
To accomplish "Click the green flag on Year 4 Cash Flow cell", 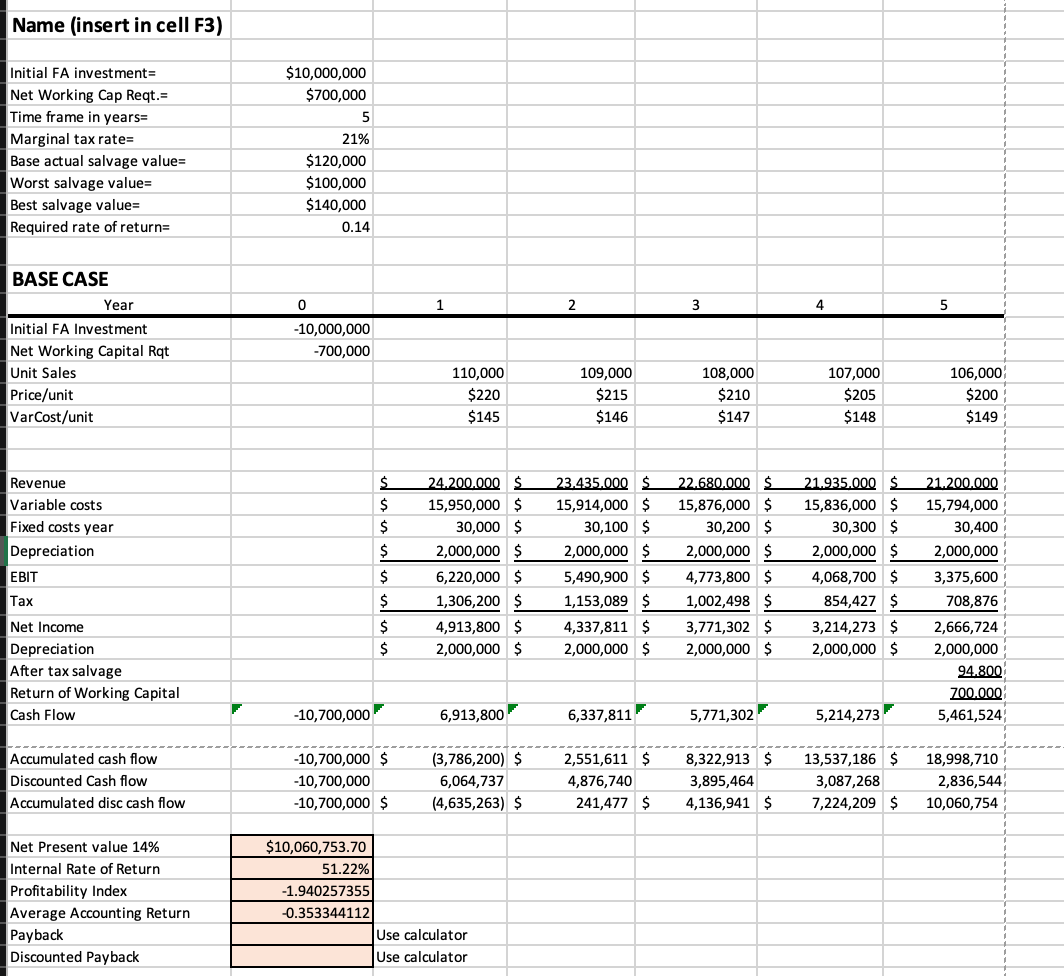I will pyautogui.click(x=763, y=709).
